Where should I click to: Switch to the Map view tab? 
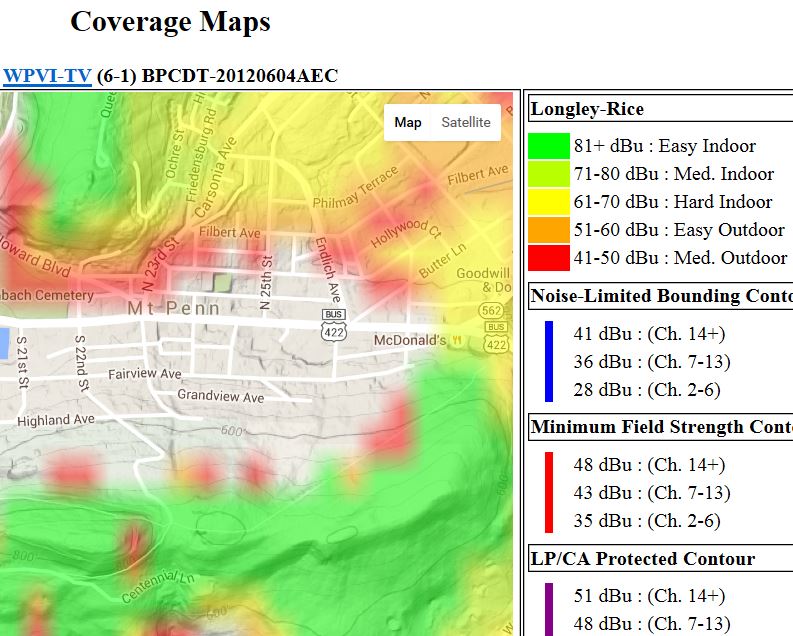(x=408, y=122)
